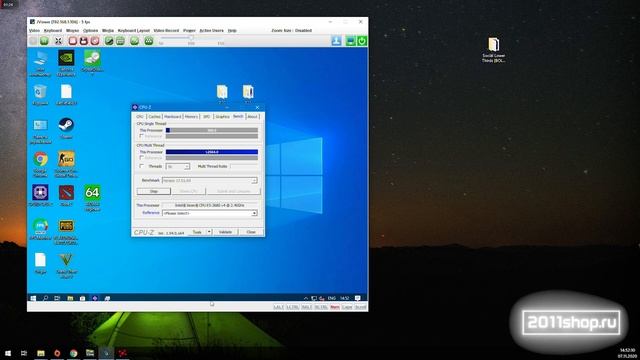Click the green monitor icon in JViewer toolbar
This screenshot has width=640, height=360.
tap(351, 41)
